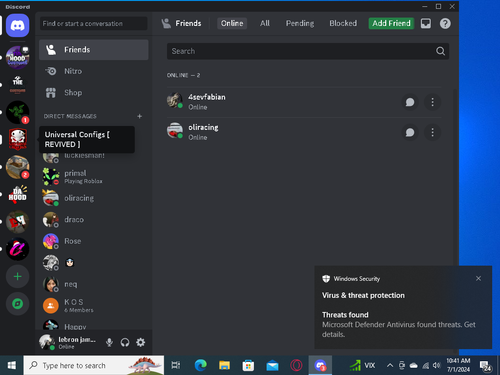Click the Add a Server plus icon
This screenshot has height=375, width=500.
point(17,276)
